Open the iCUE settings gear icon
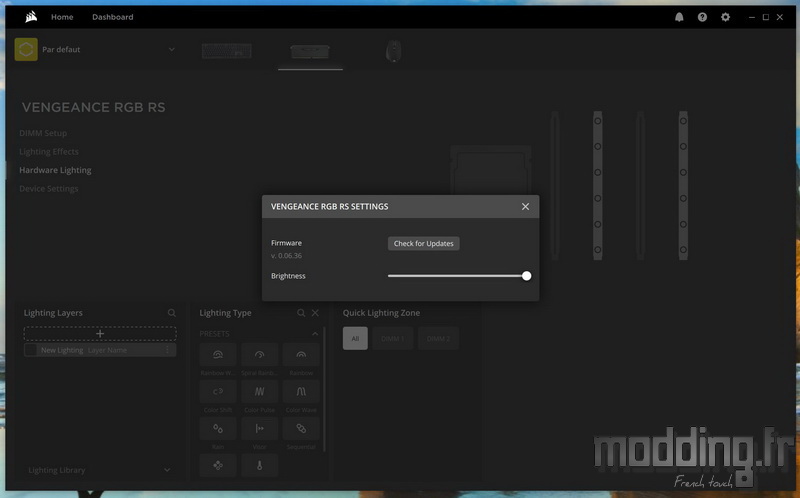Viewport: 800px width, 498px height. tap(726, 17)
